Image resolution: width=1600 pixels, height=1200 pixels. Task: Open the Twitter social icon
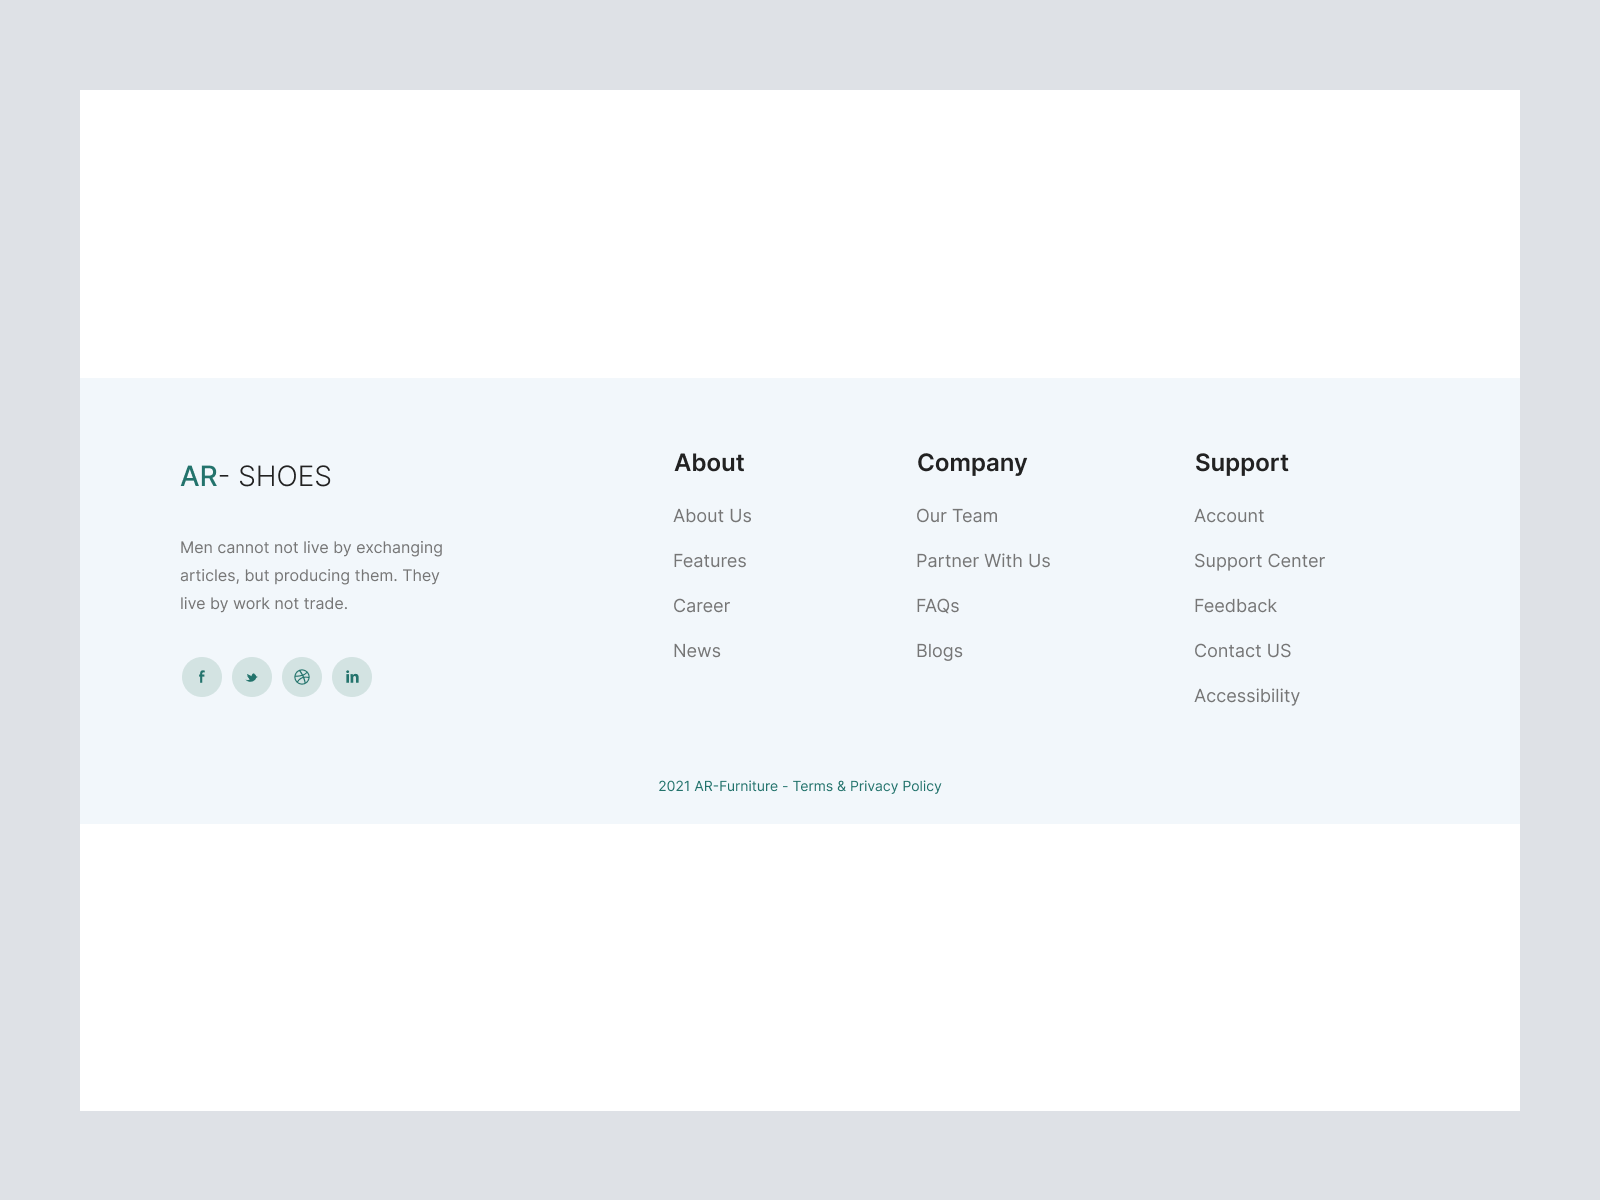[x=252, y=677]
